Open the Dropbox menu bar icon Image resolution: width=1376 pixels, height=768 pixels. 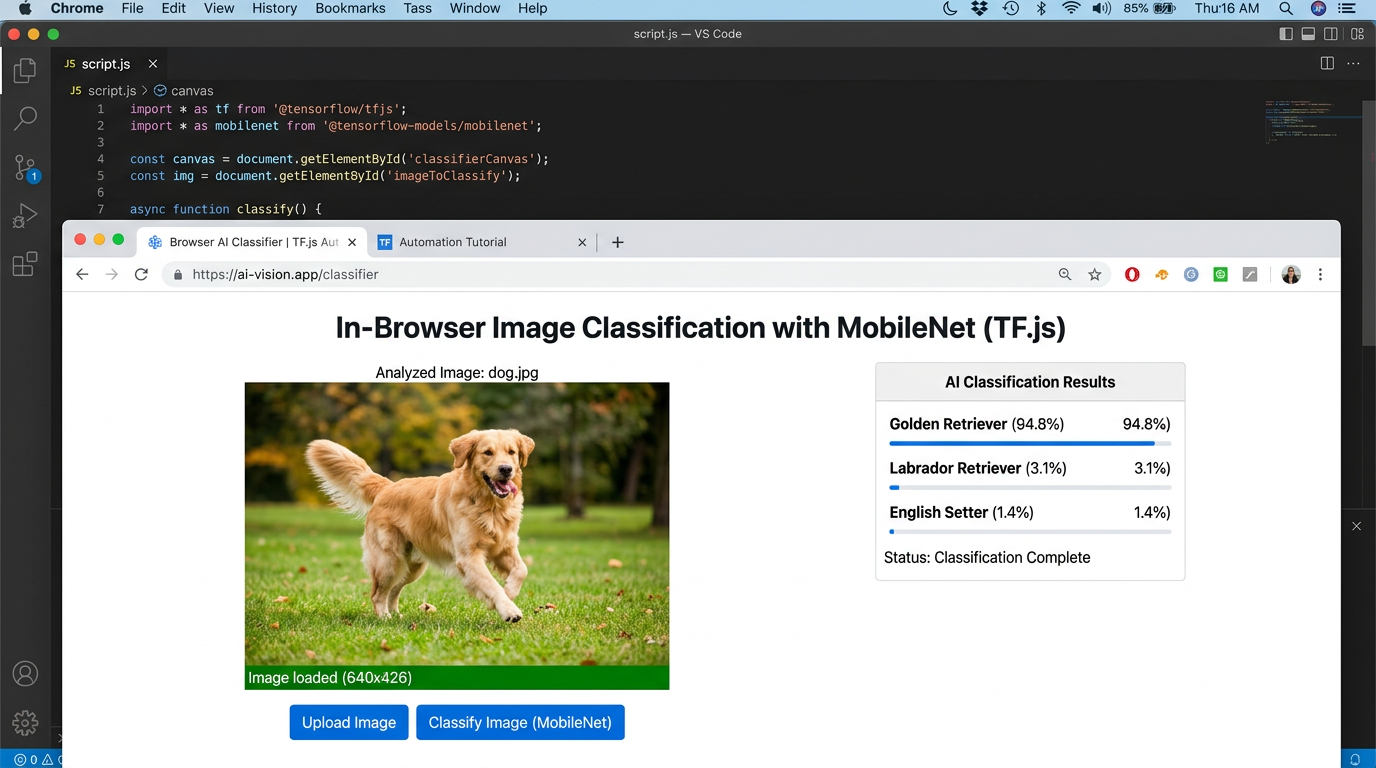click(980, 8)
